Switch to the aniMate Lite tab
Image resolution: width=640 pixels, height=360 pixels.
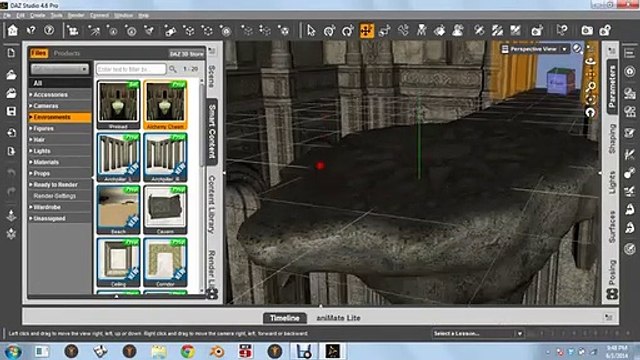point(338,318)
